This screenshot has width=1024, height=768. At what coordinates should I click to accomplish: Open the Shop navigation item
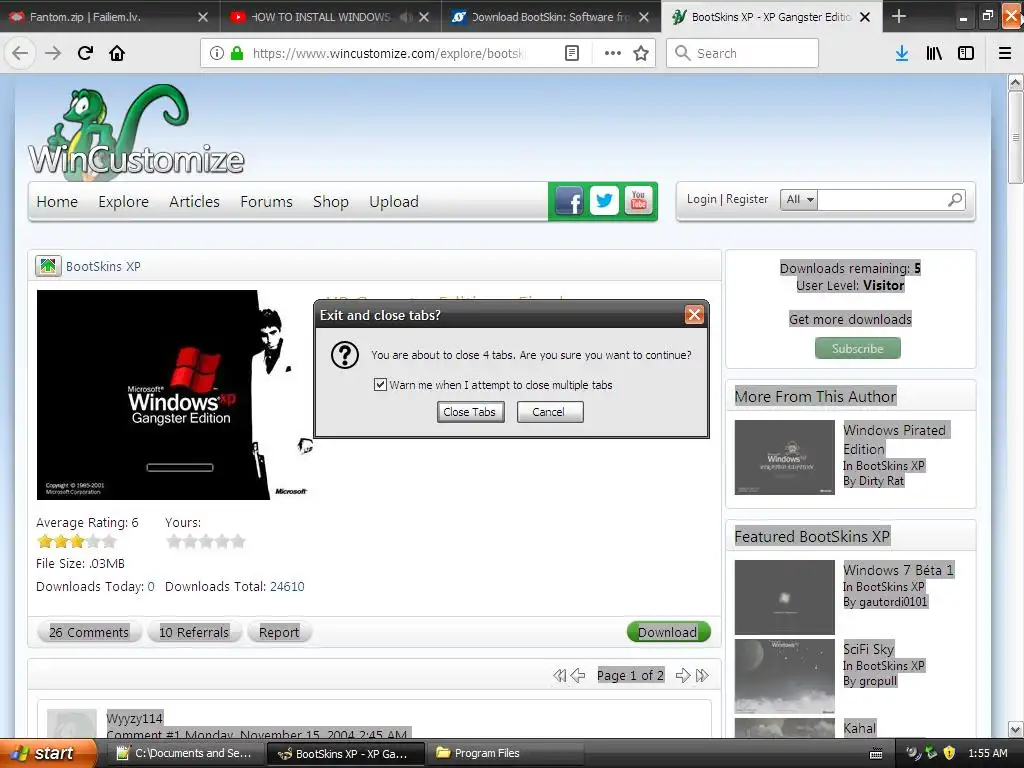tap(330, 202)
